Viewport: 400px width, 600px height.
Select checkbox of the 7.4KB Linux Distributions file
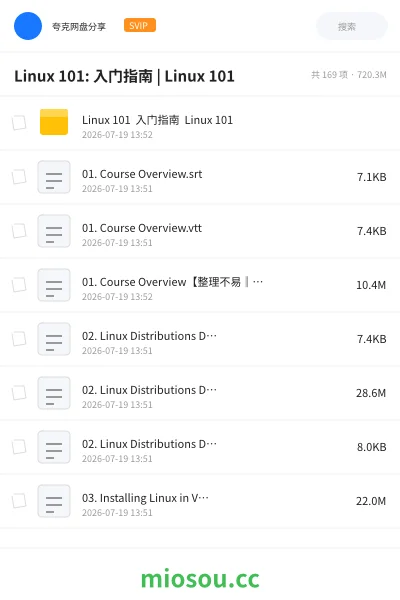coord(19,339)
